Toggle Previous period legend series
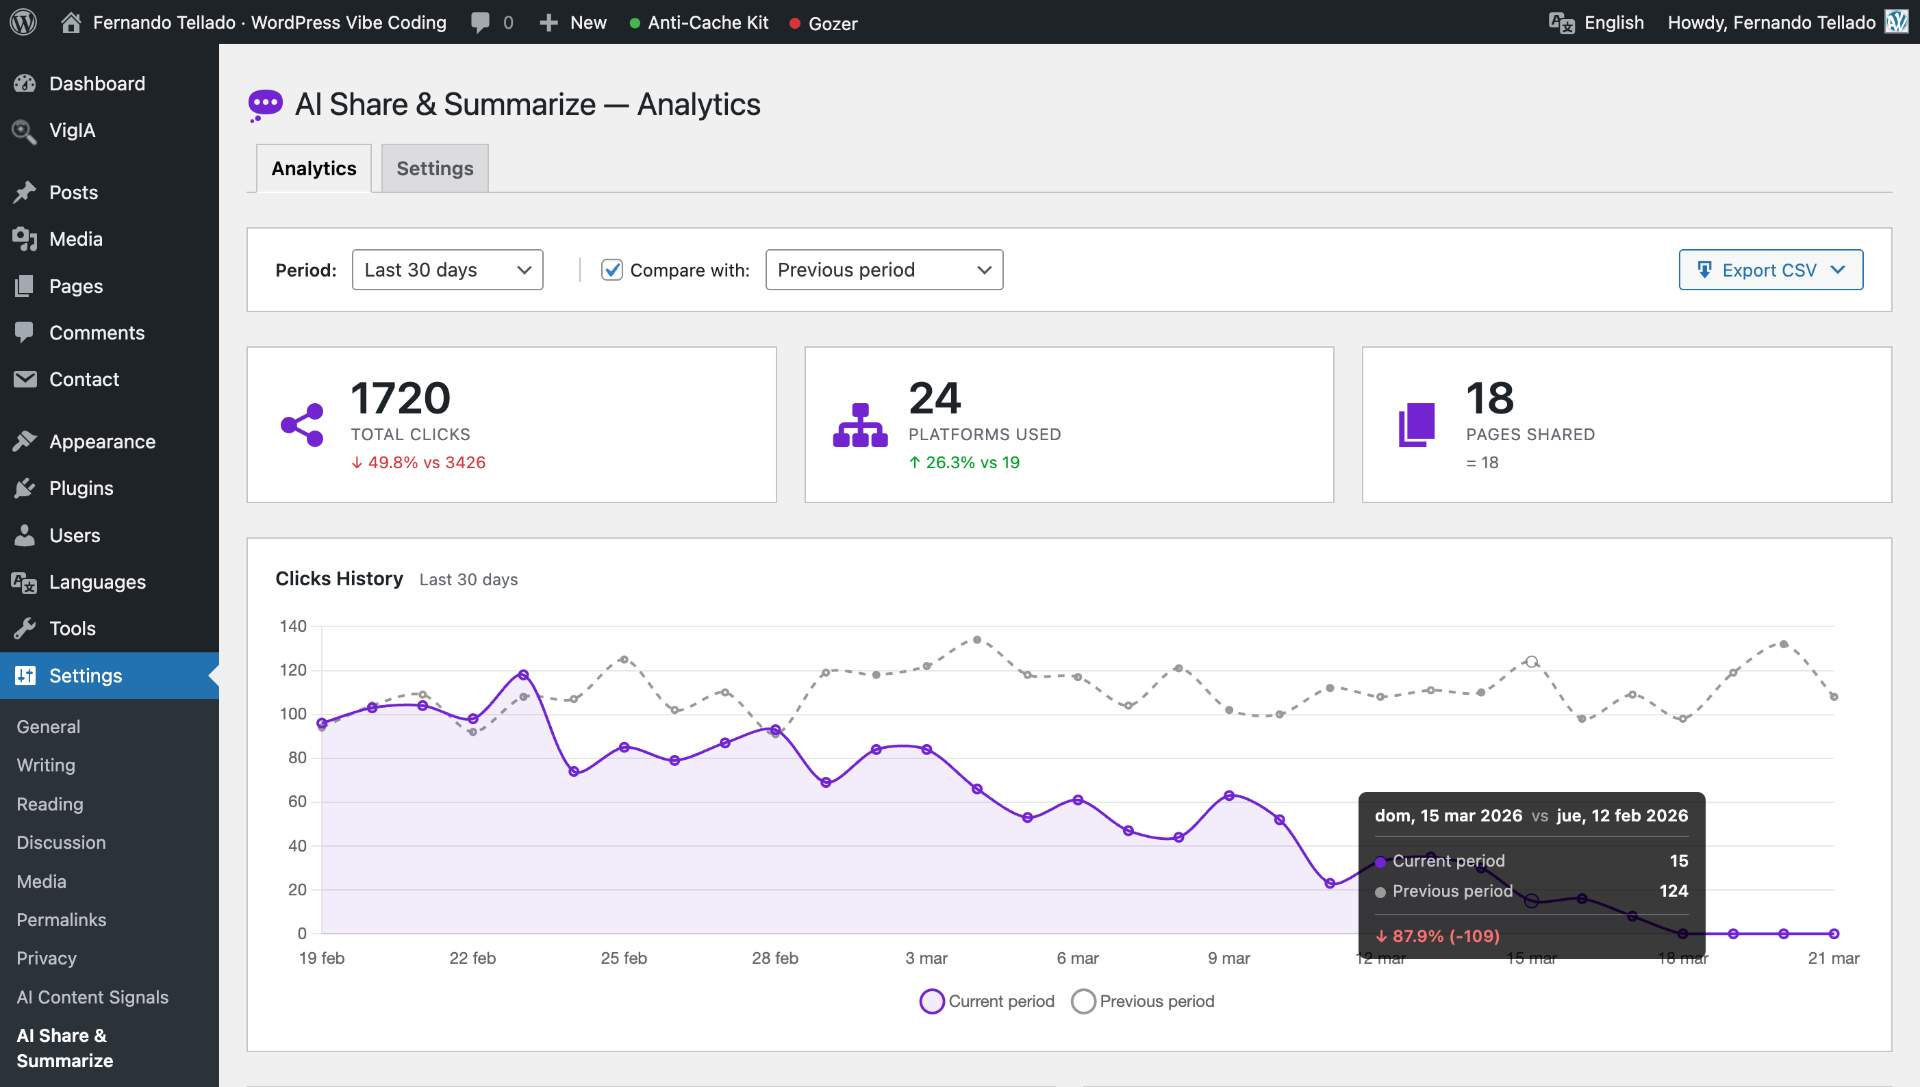1920x1087 pixels. 1143,1001
